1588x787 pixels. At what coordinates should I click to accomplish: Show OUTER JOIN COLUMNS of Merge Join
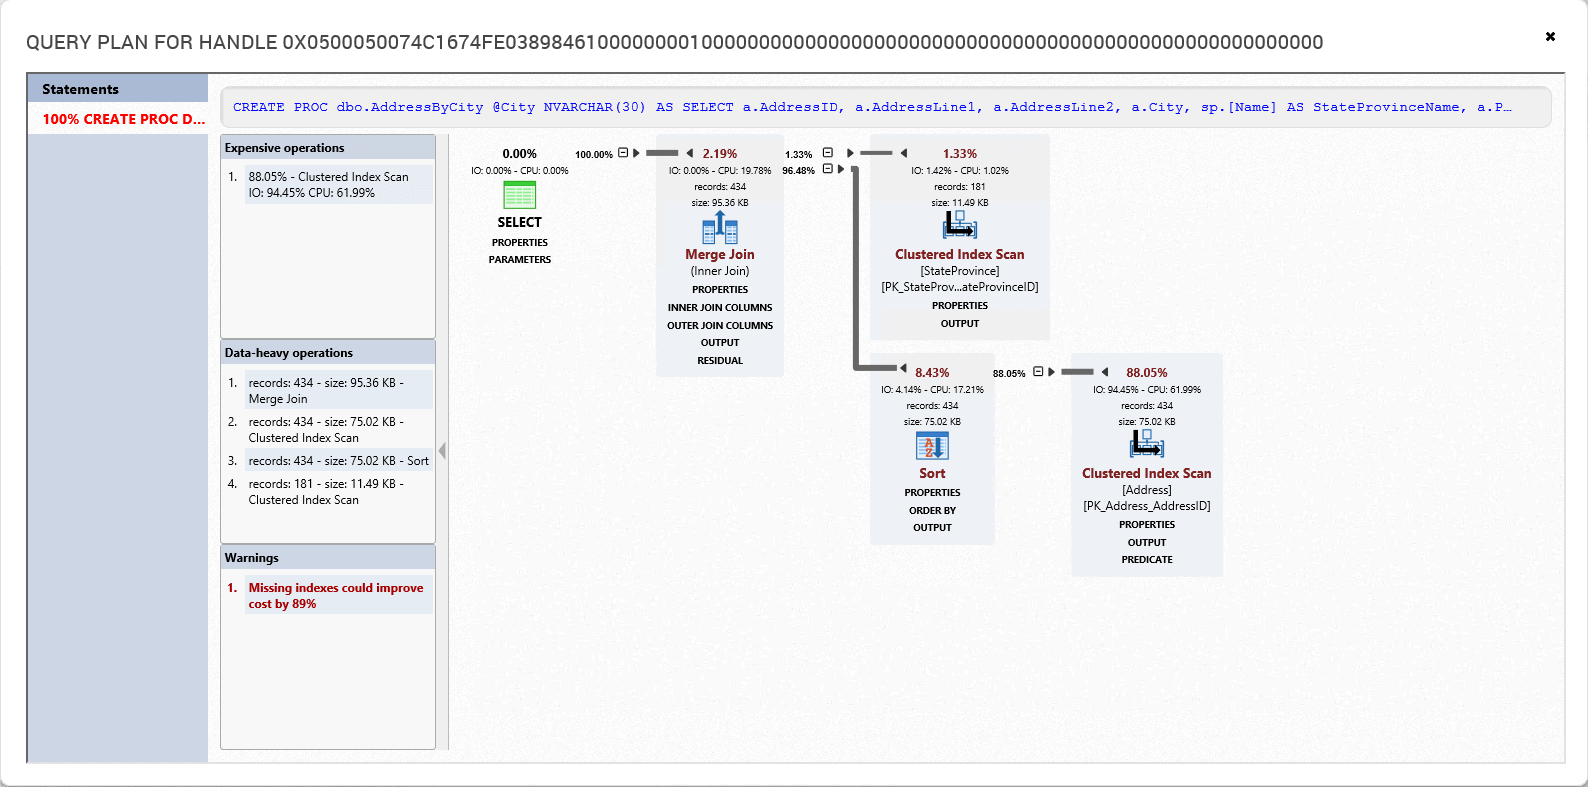[720, 326]
